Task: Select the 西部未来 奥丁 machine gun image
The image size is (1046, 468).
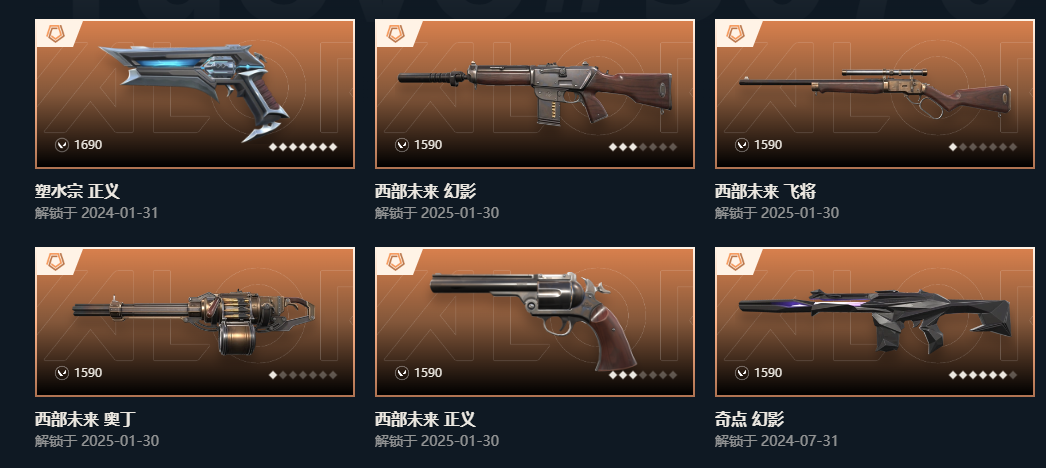Action: tap(193, 324)
